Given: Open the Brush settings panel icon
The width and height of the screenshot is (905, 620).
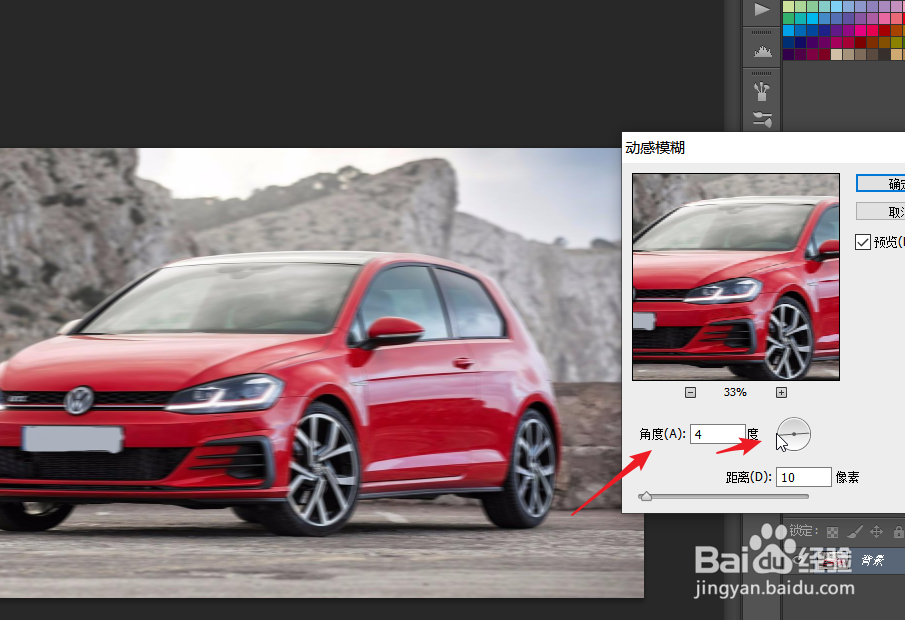Looking at the screenshot, I should click(762, 119).
